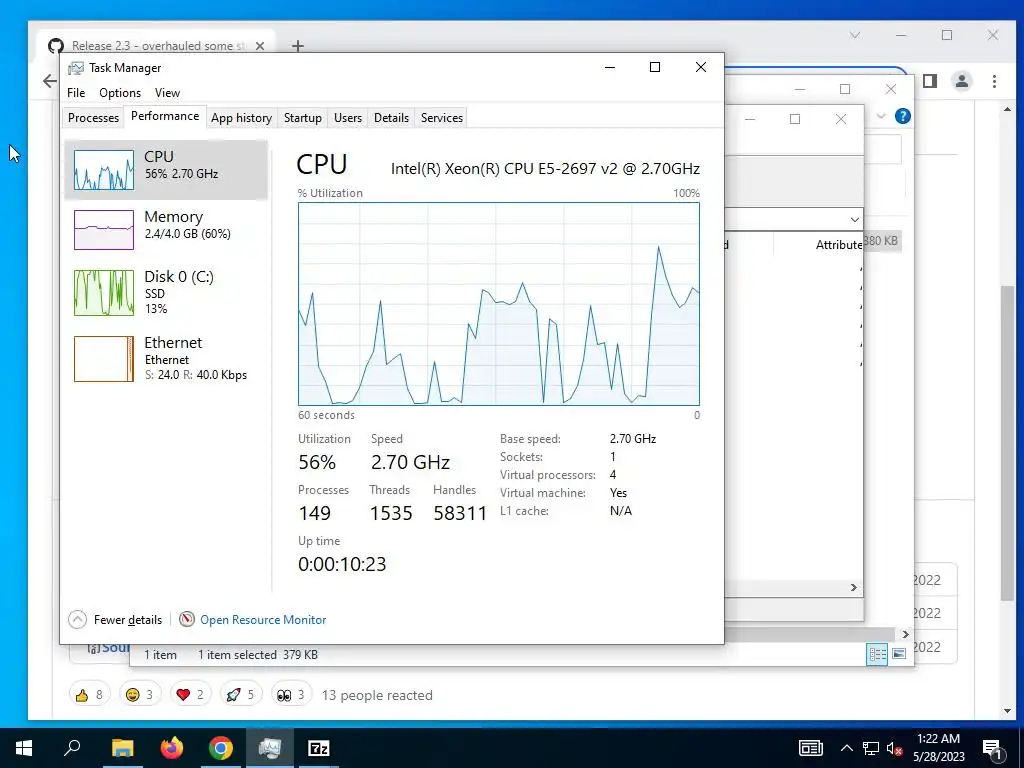Show hidden tray icons chevron
This screenshot has width=1024, height=768.
[x=846, y=748]
